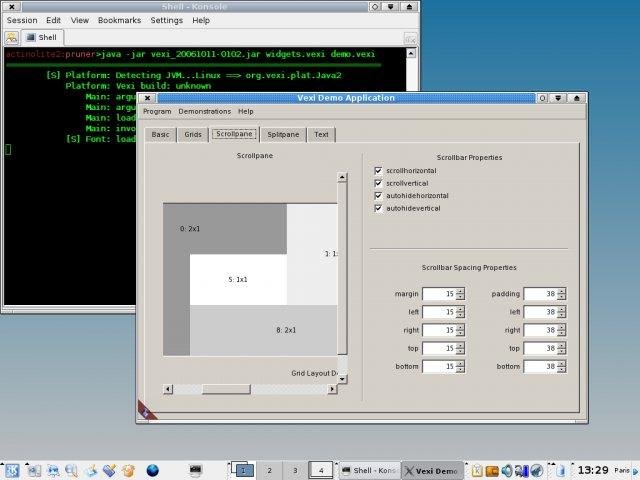This screenshot has height=480, width=640.
Task: Open the Demonstrations menu
Action: tap(204, 111)
